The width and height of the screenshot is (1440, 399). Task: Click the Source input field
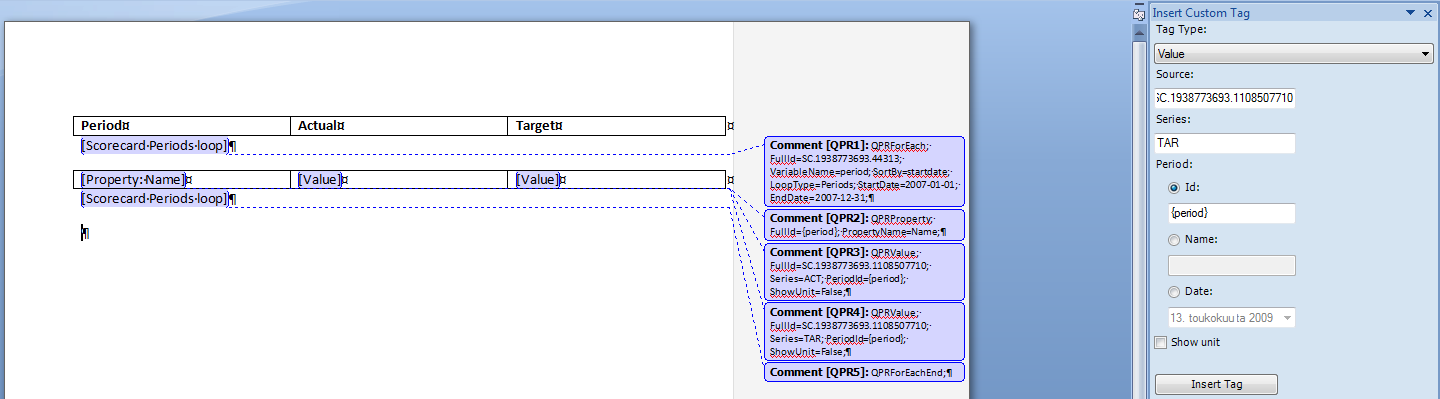point(1225,98)
